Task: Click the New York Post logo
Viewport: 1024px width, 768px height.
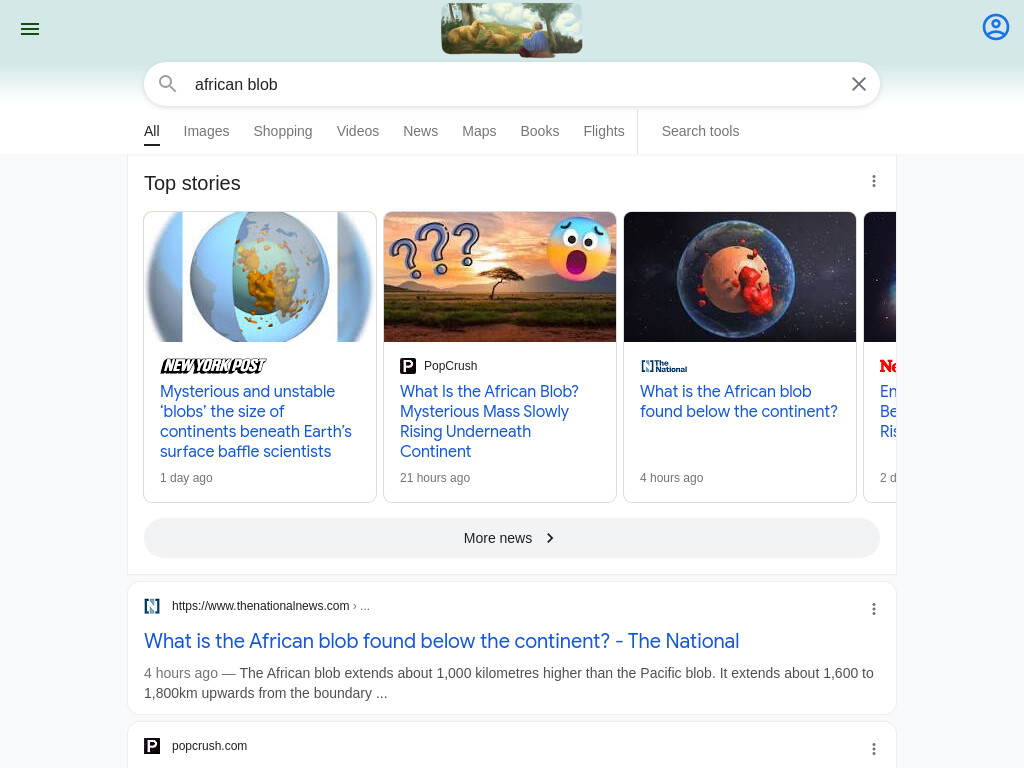Action: [x=214, y=366]
